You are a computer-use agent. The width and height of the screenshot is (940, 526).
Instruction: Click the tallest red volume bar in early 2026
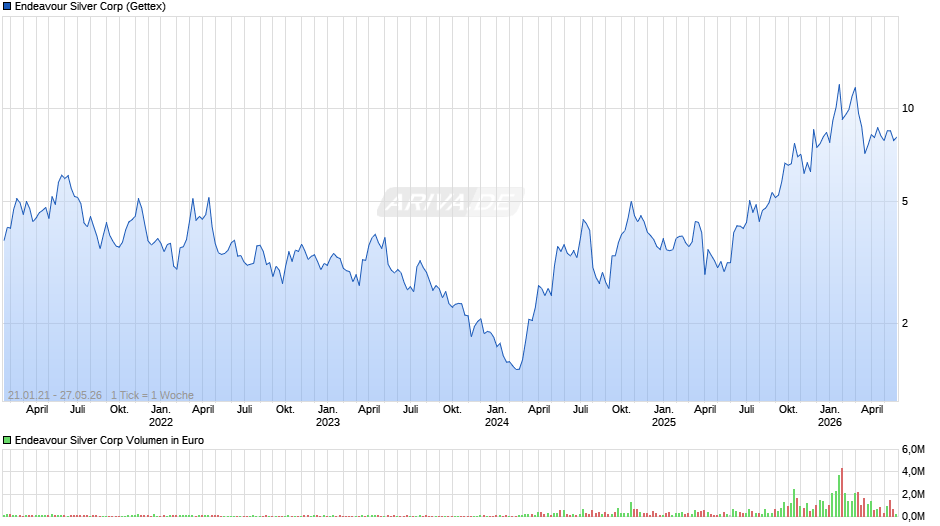(x=842, y=492)
